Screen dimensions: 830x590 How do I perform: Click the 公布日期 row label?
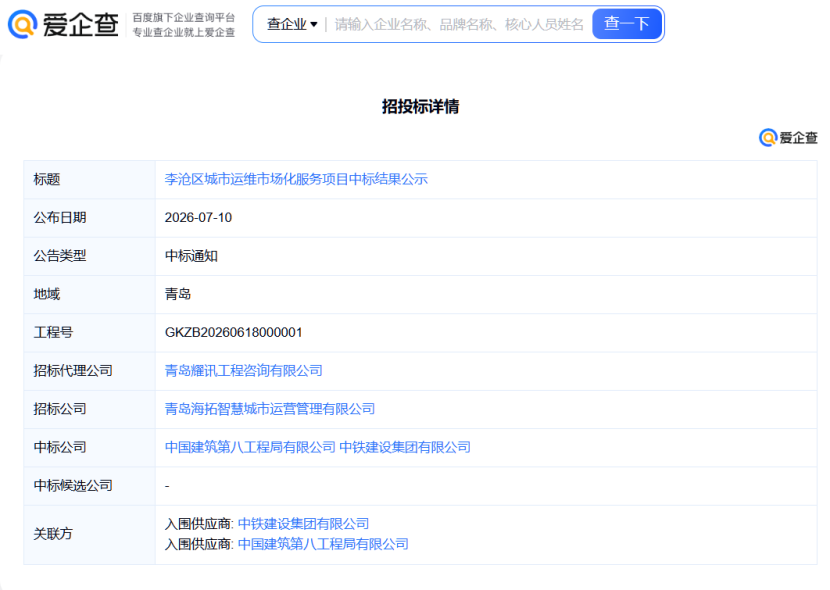(x=60, y=217)
